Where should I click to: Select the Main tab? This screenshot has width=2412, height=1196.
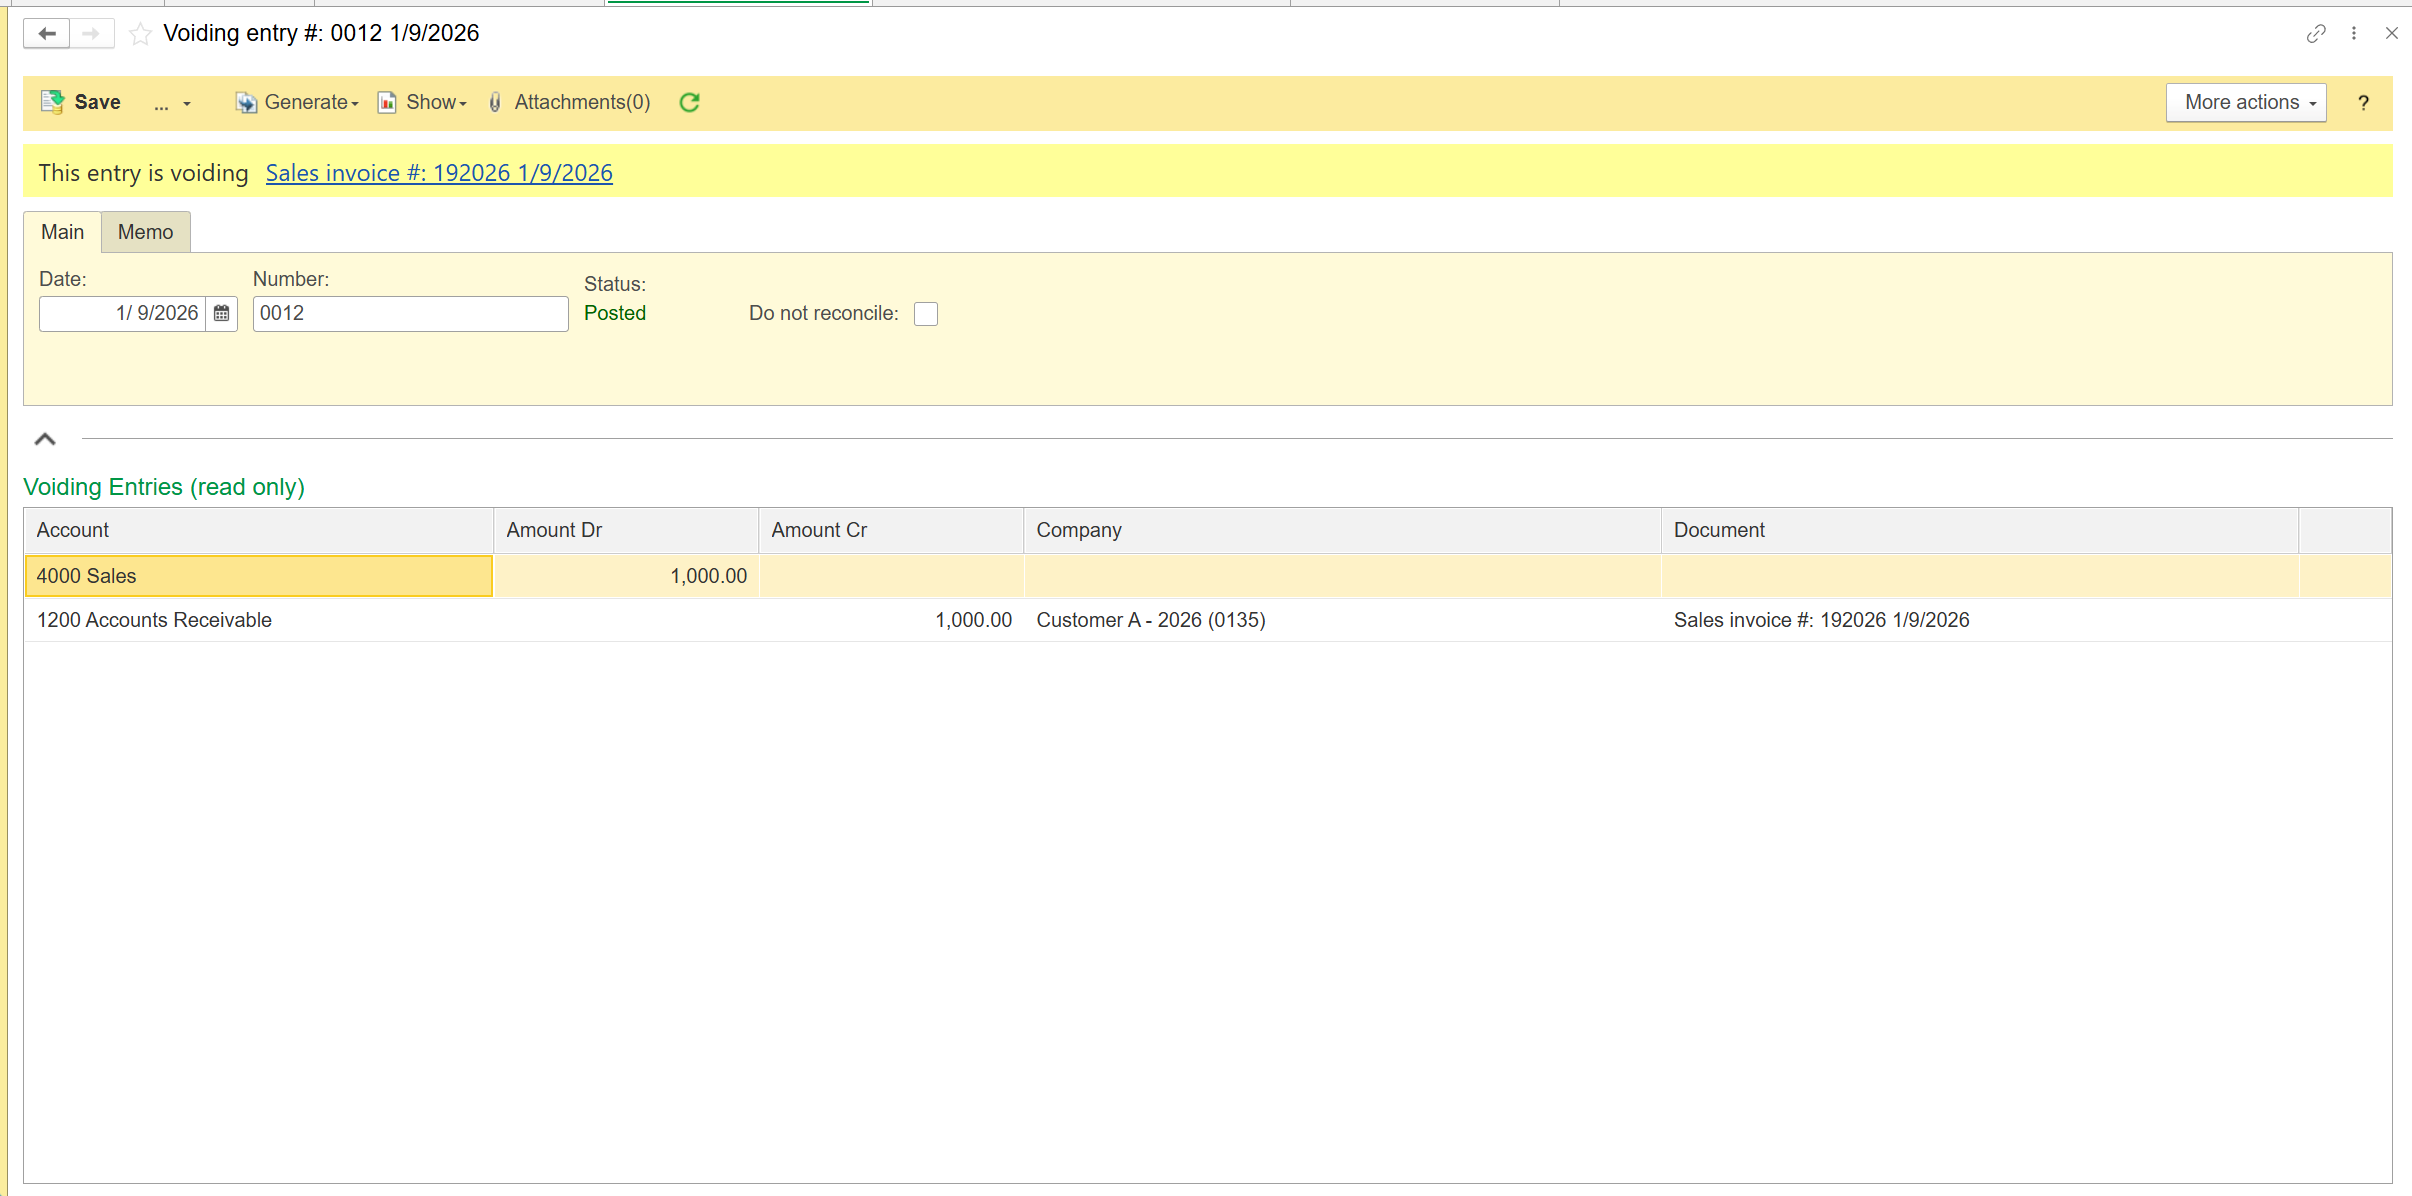click(62, 232)
